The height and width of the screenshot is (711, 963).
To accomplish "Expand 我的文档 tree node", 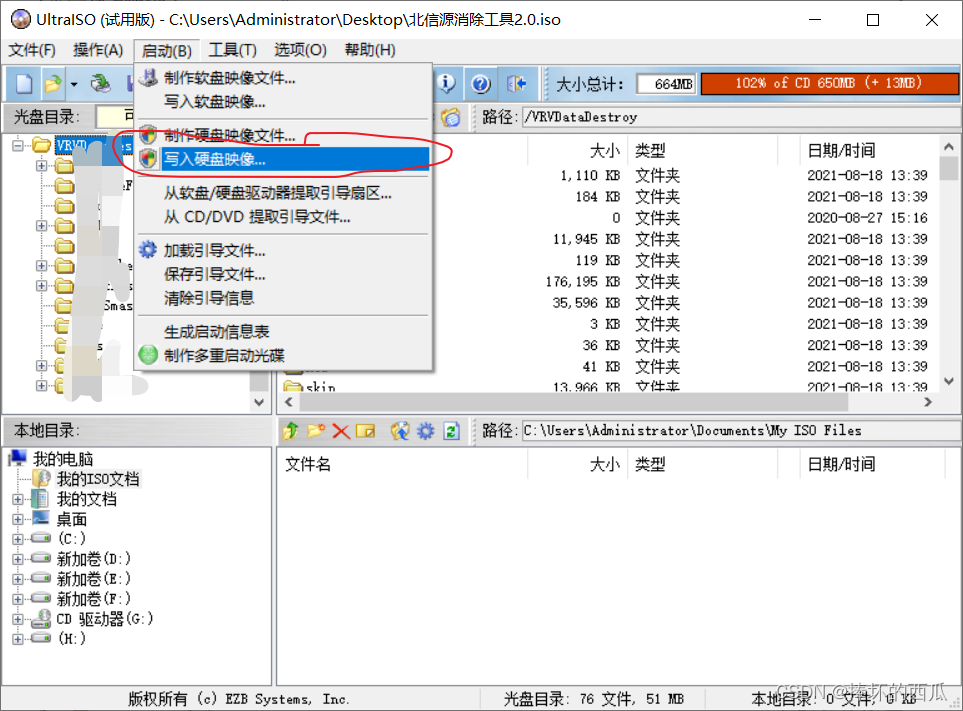I will (x=18, y=499).
